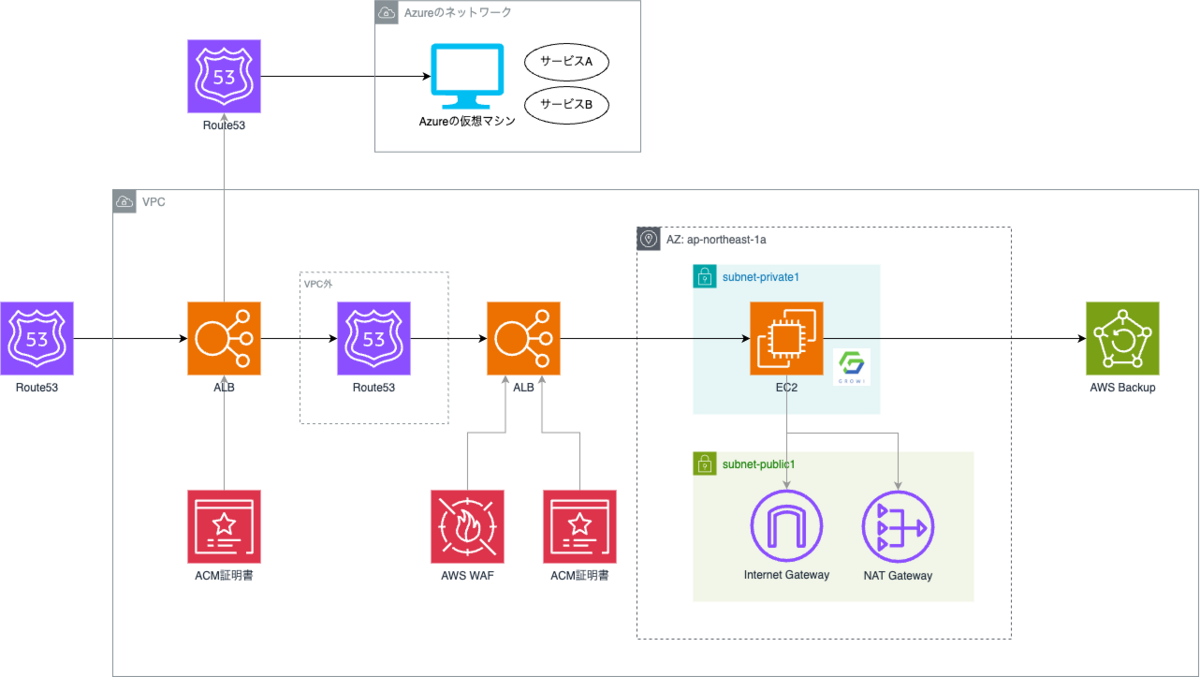
Task: Click the 'Azureのネットワーク' group title
Action: tap(457, 12)
